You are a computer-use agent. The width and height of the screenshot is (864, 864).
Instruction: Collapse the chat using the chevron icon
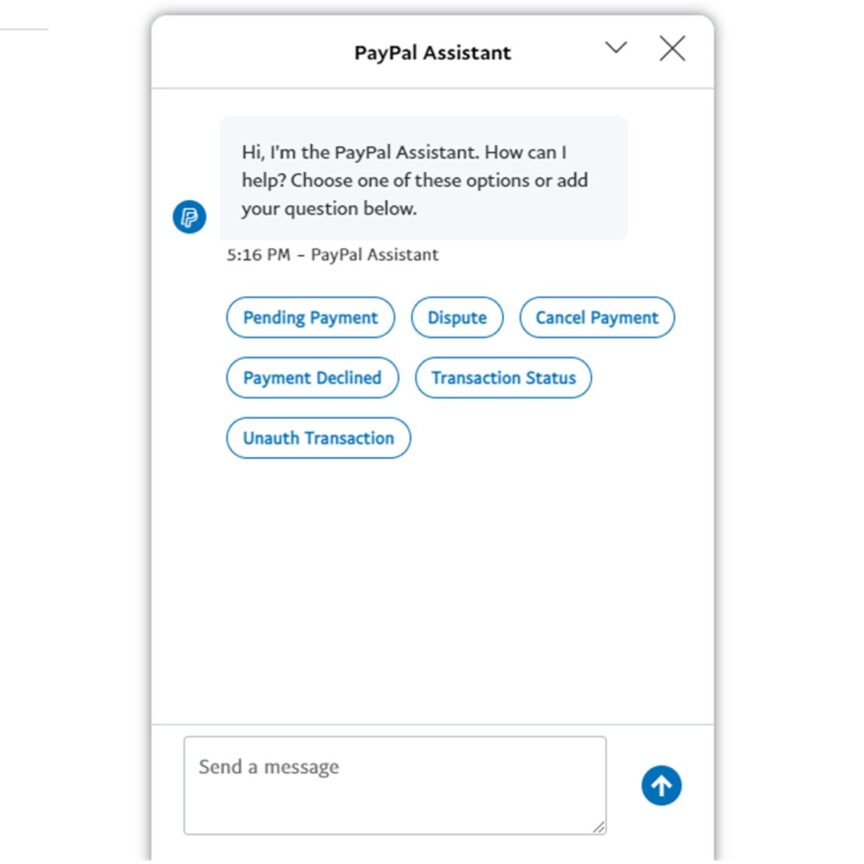[x=616, y=47]
